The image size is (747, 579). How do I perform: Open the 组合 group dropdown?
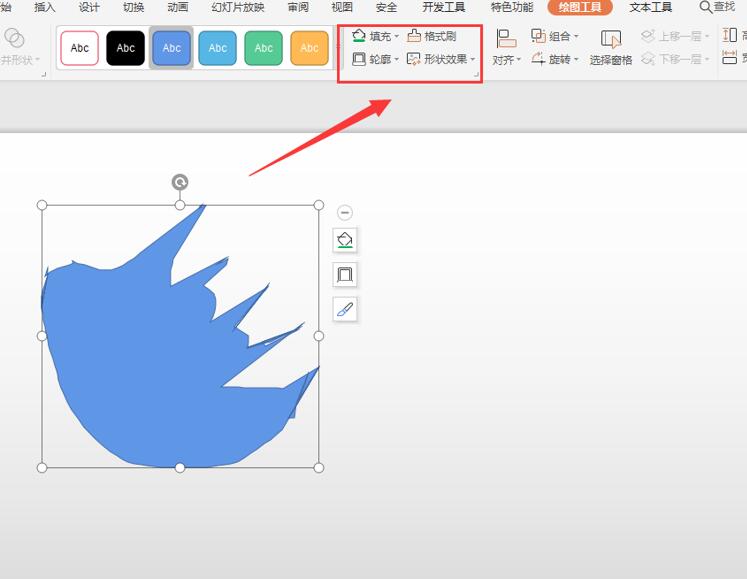pyautogui.click(x=555, y=36)
